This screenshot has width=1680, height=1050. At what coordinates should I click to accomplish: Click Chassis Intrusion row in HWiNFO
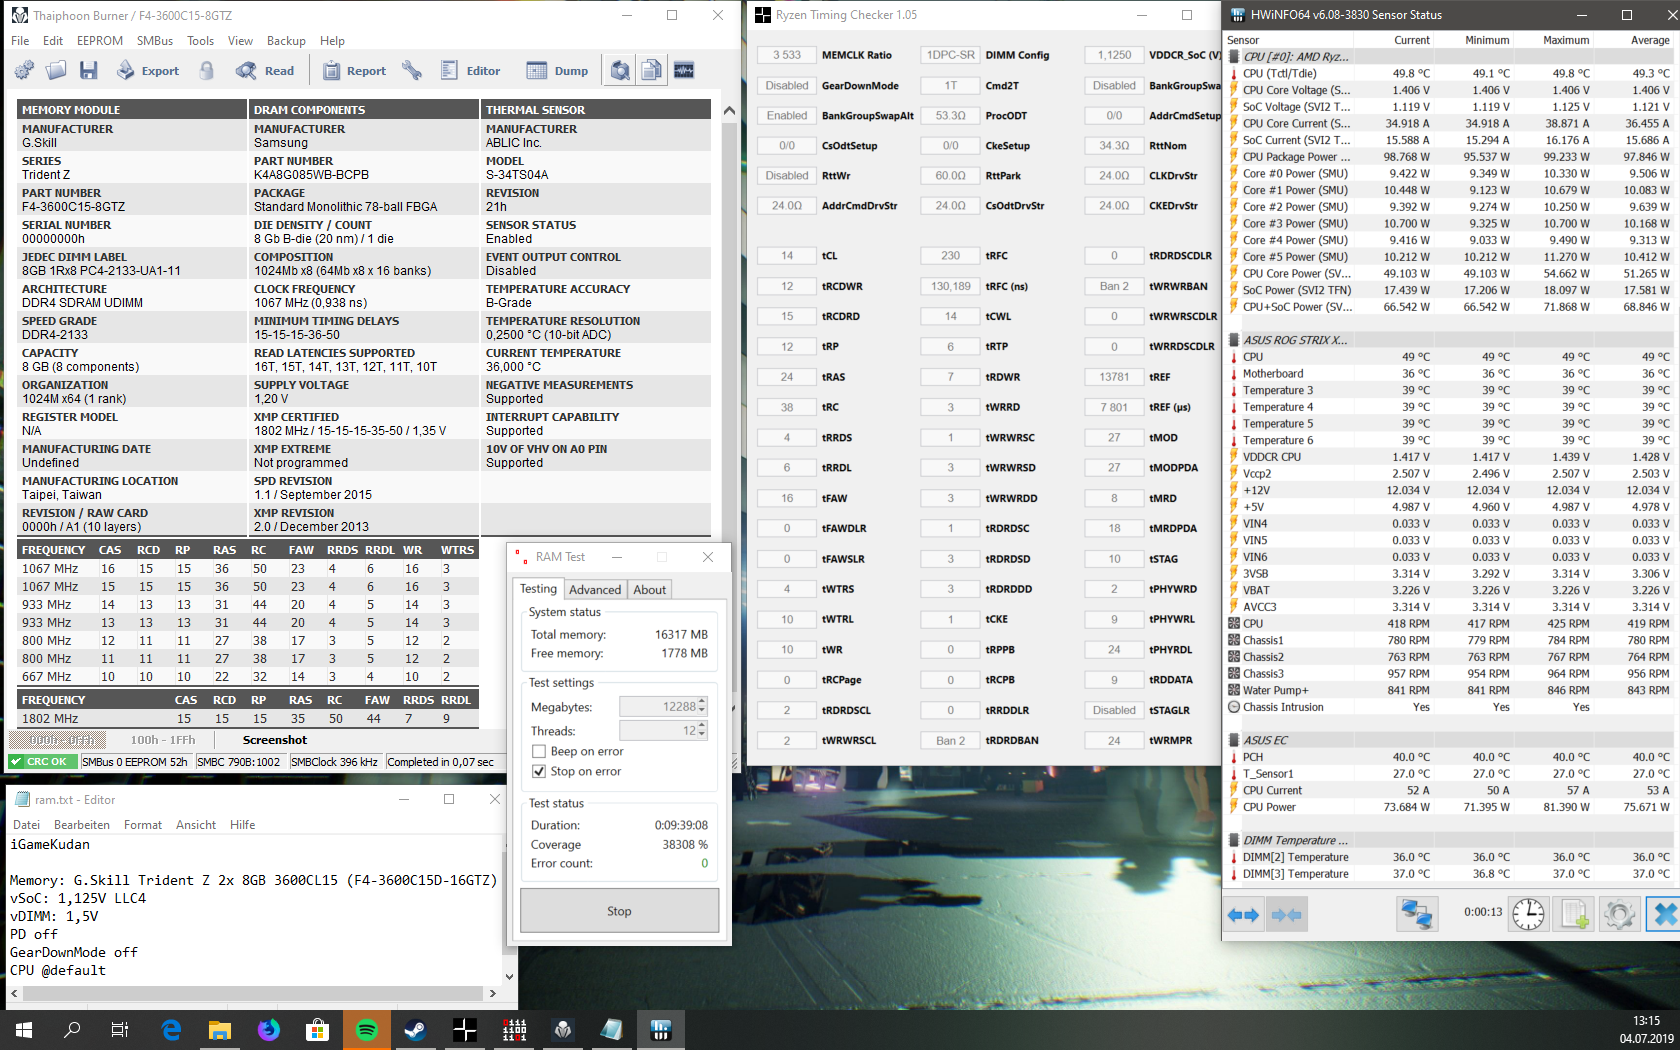1449,708
